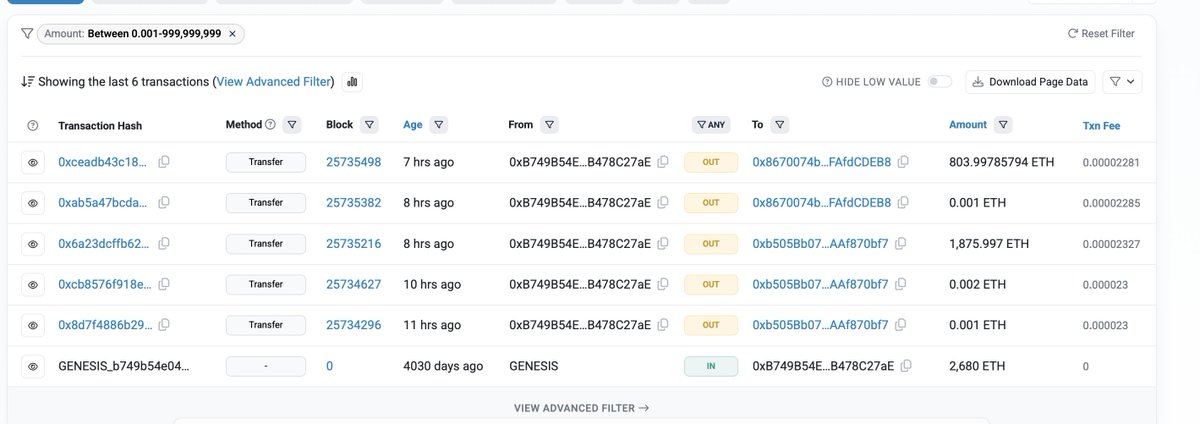This screenshot has height=424, width=1200.
Task: Click Transfer method badge in first row
Action: pos(265,162)
